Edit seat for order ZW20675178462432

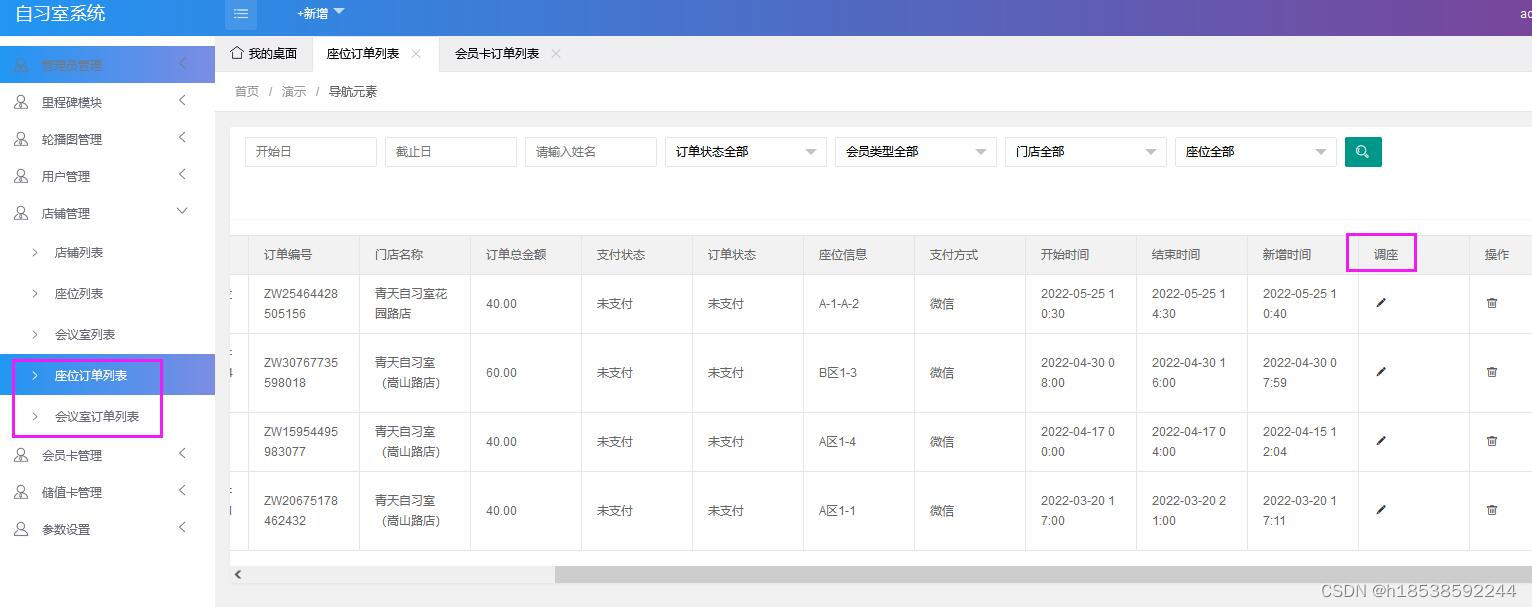(x=1381, y=510)
